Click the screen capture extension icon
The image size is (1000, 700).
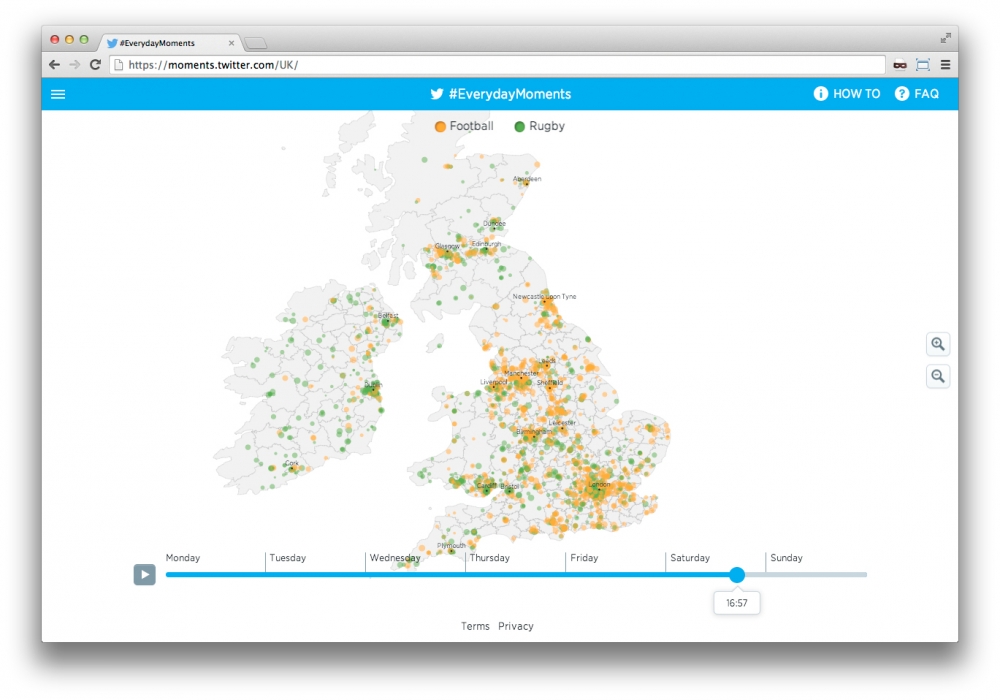click(x=923, y=64)
